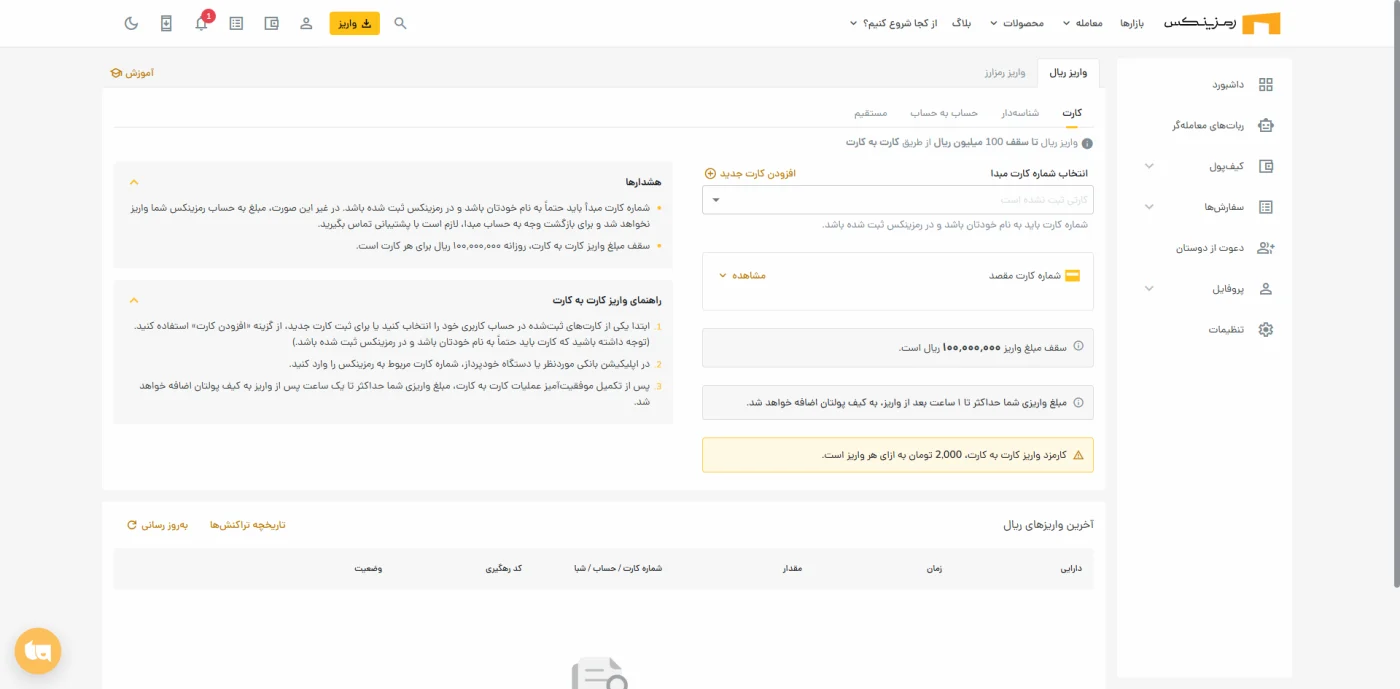Select the کارت sub-tab
Viewport: 1400px width, 689px height.
pos(1072,113)
